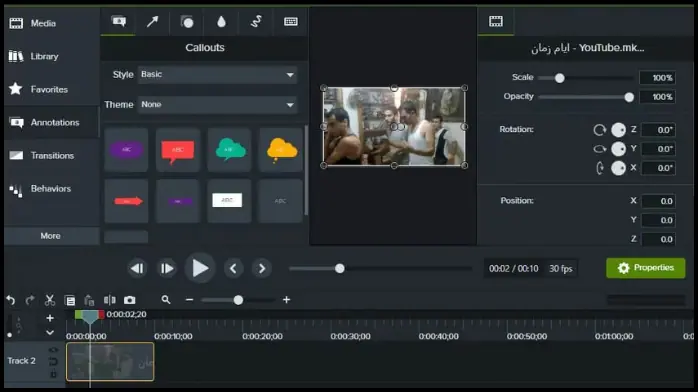
Task: Expand the track options chevron
Action: (50, 333)
